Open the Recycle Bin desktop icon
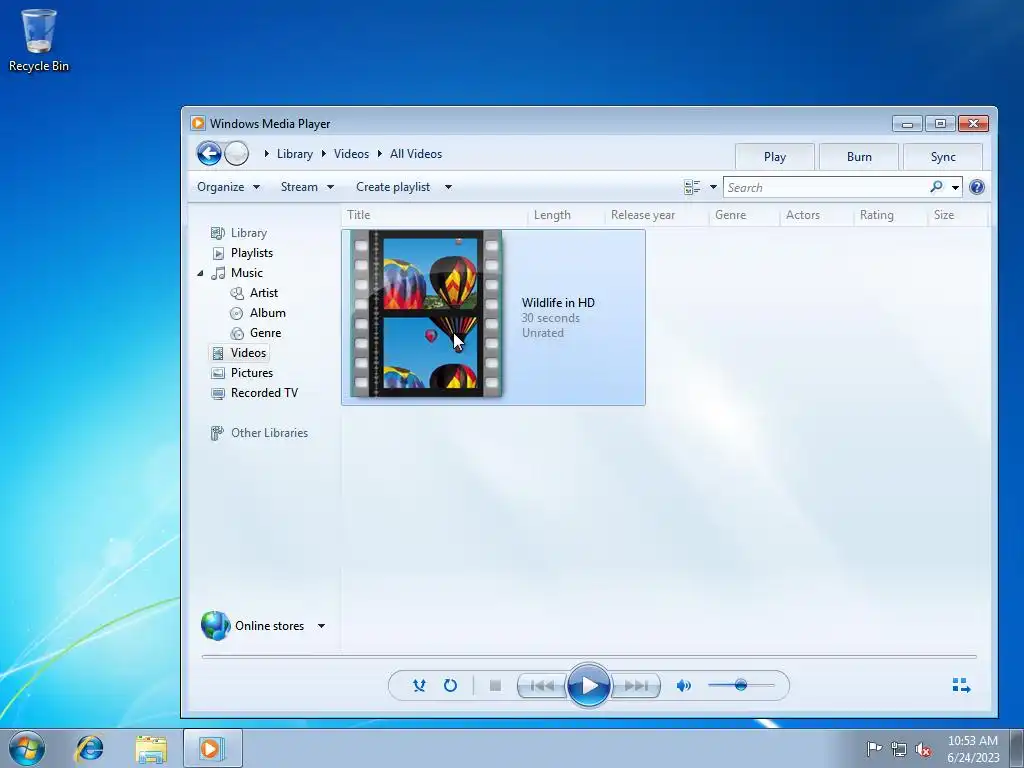Viewport: 1024px width, 768px height. point(39,40)
